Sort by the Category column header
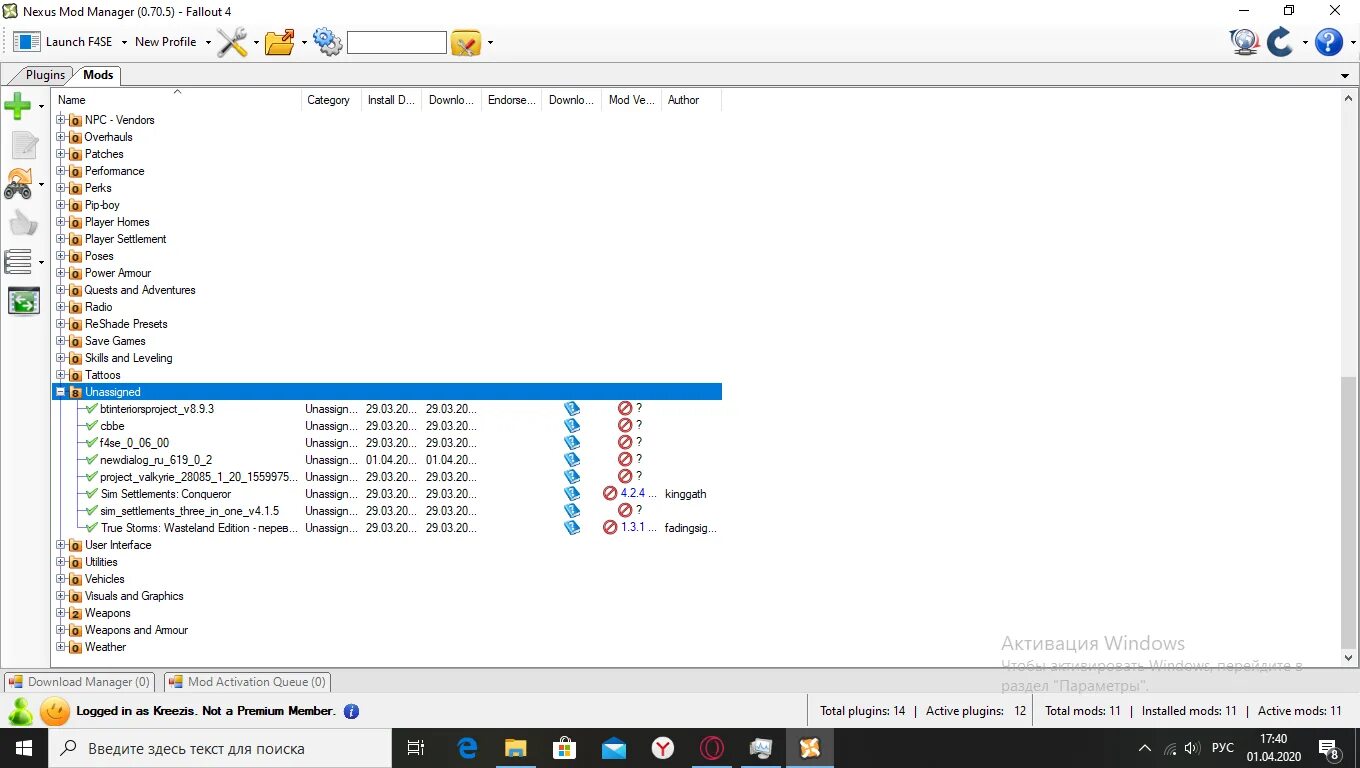The width and height of the screenshot is (1360, 768). point(331,100)
